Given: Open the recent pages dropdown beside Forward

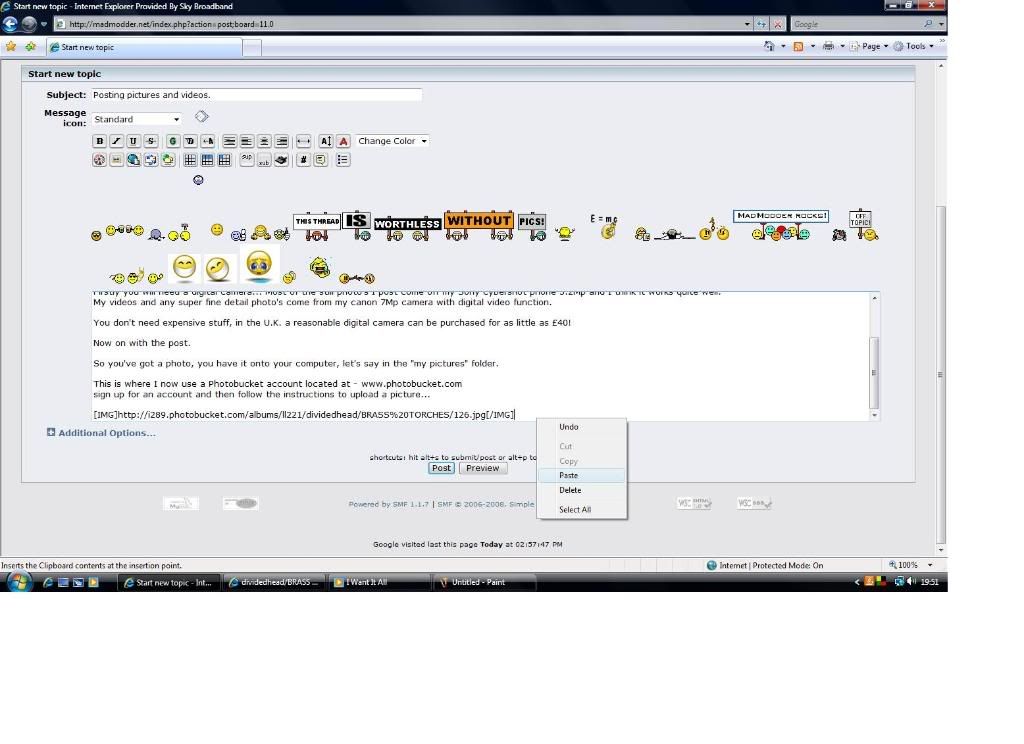Looking at the screenshot, I should 44,24.
